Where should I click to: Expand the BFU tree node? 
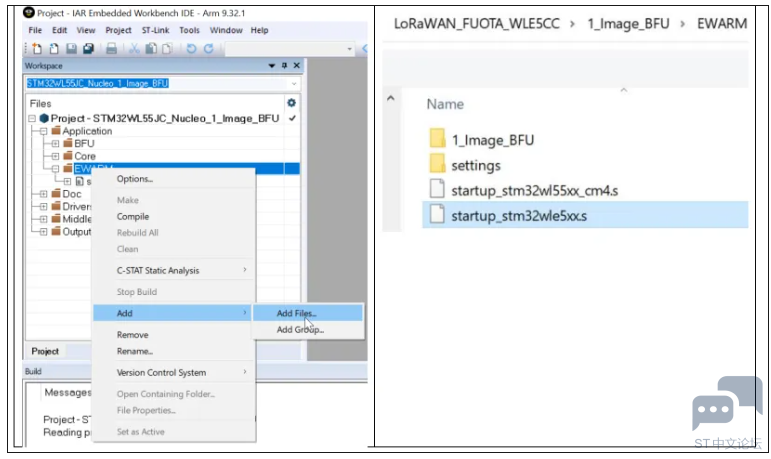(x=56, y=144)
